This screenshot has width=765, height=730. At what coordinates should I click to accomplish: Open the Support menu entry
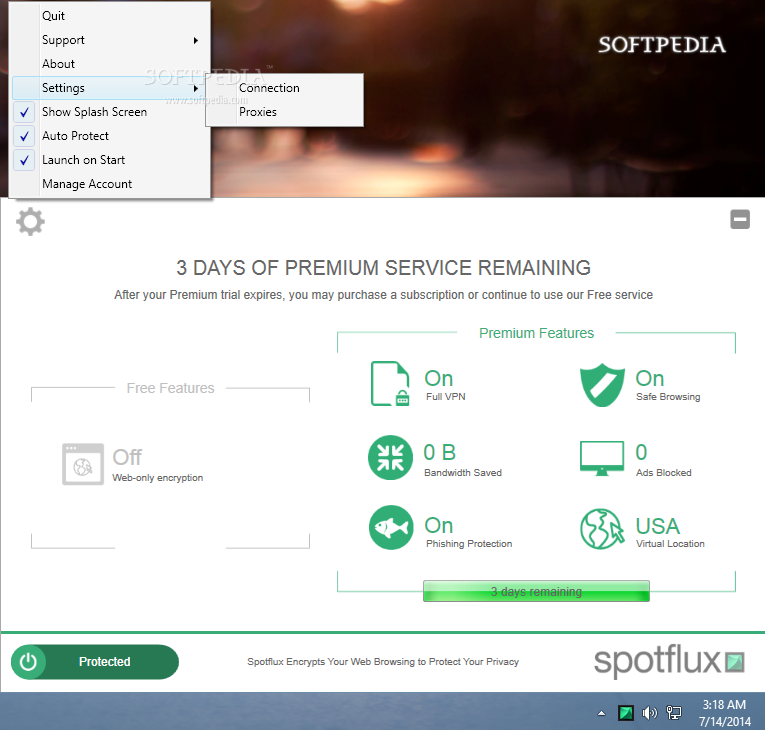click(110, 40)
